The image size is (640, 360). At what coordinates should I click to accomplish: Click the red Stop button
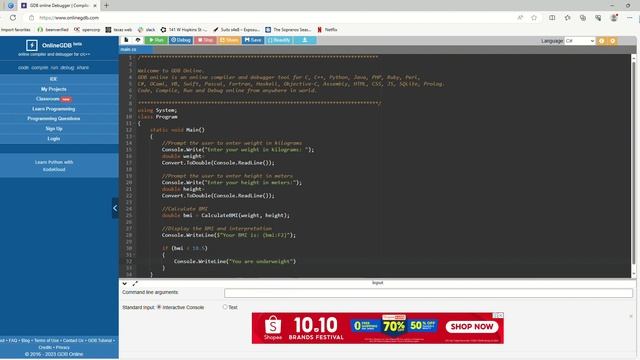[x=205, y=40]
